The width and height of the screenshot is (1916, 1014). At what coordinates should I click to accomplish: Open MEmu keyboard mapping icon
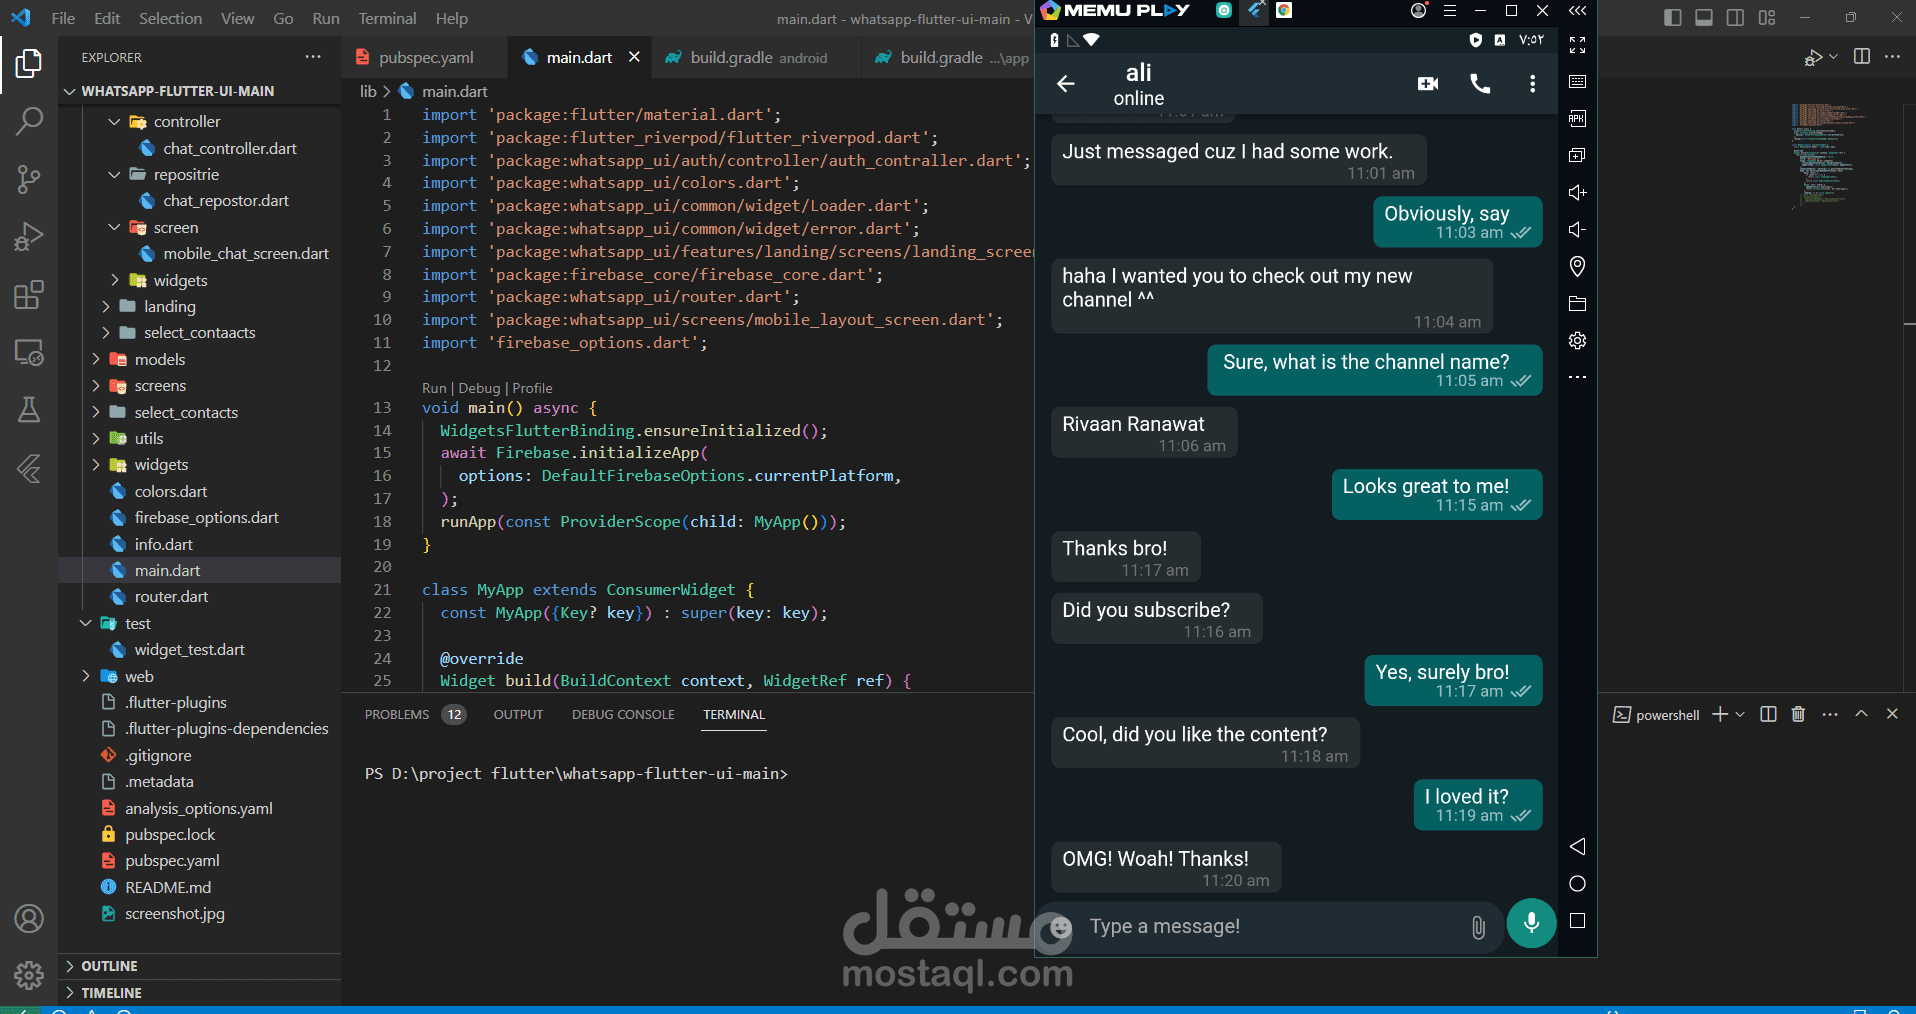point(1577,82)
